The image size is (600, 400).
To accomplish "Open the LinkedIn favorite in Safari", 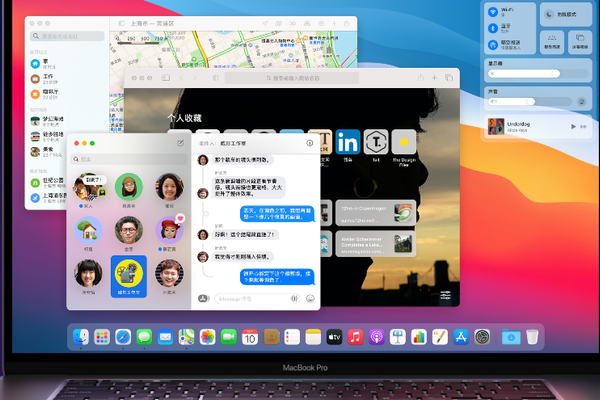I will 348,142.
